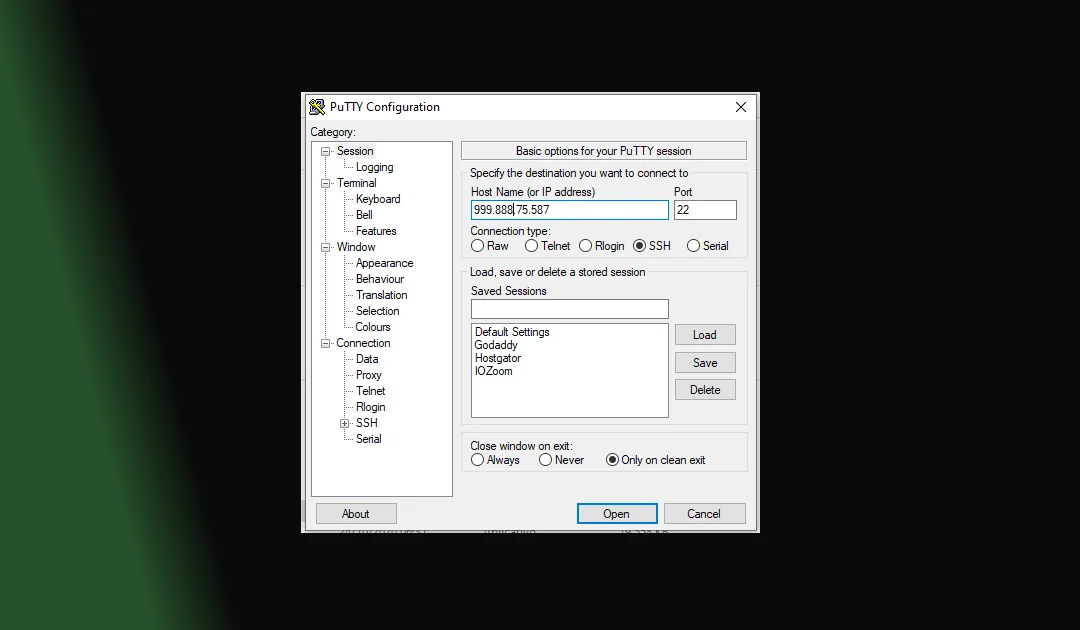
Task: Select the IOZoom saved session
Action: pyautogui.click(x=494, y=371)
